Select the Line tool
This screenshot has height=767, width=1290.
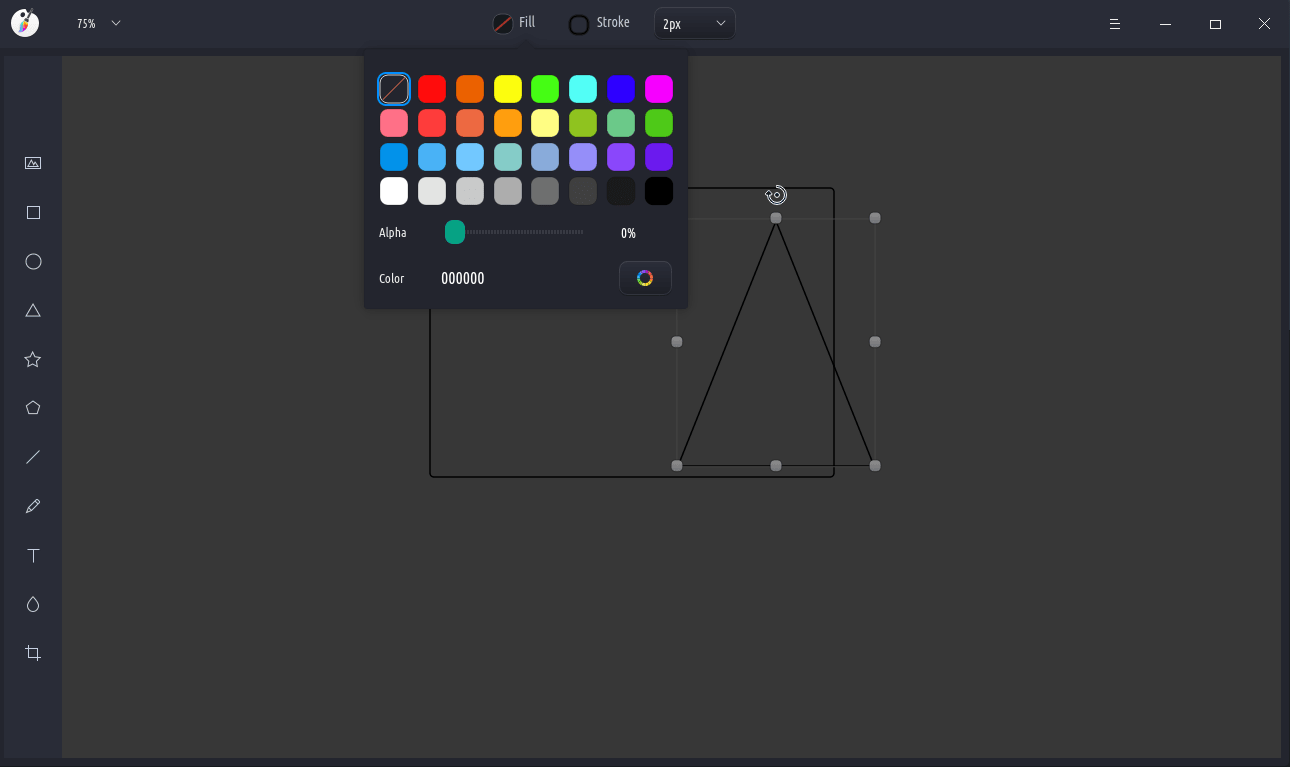coord(33,457)
